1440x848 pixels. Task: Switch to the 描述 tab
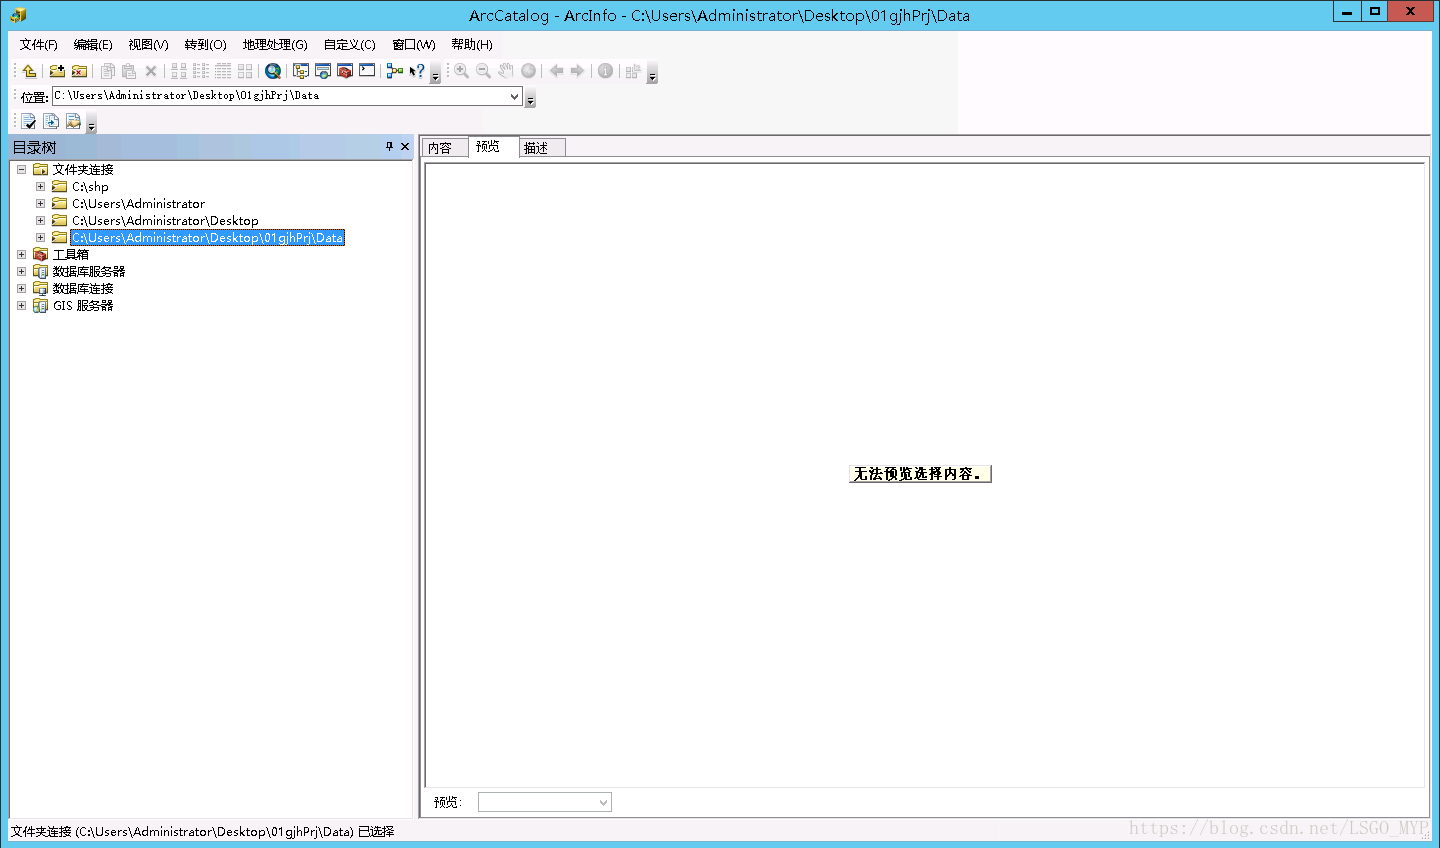pos(541,148)
